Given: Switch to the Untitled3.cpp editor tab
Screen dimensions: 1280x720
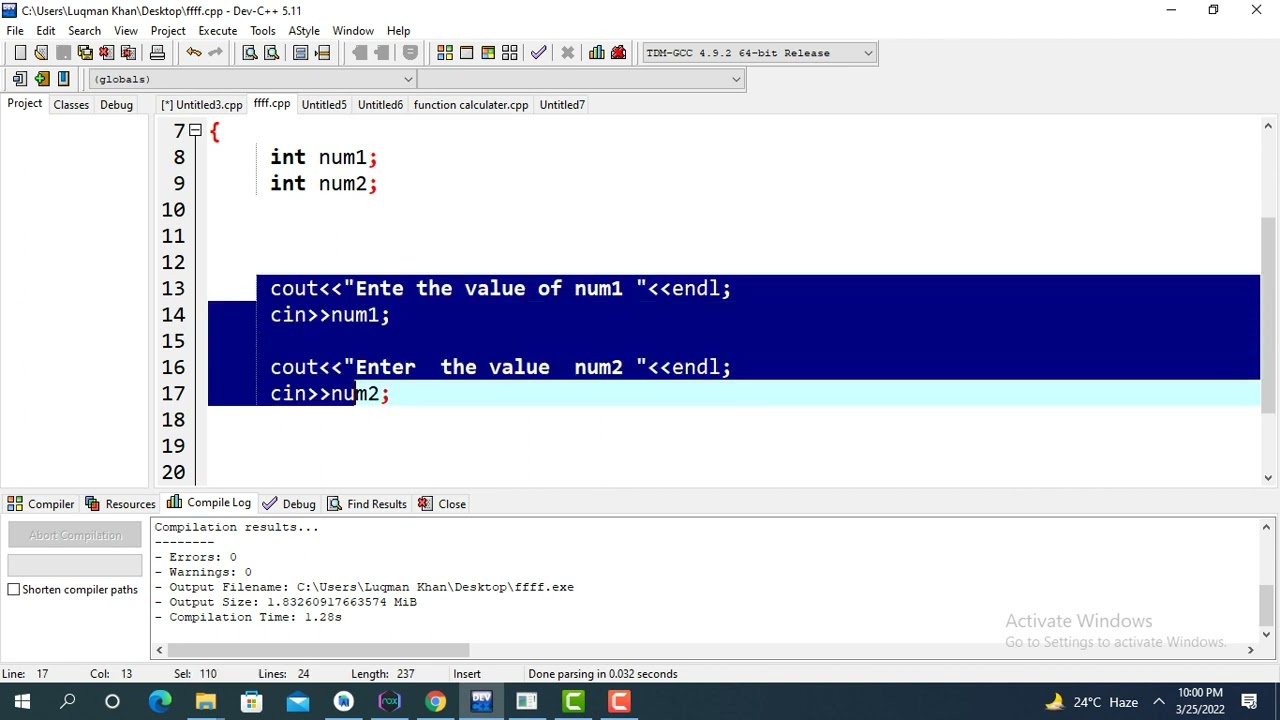Looking at the screenshot, I should (202, 105).
